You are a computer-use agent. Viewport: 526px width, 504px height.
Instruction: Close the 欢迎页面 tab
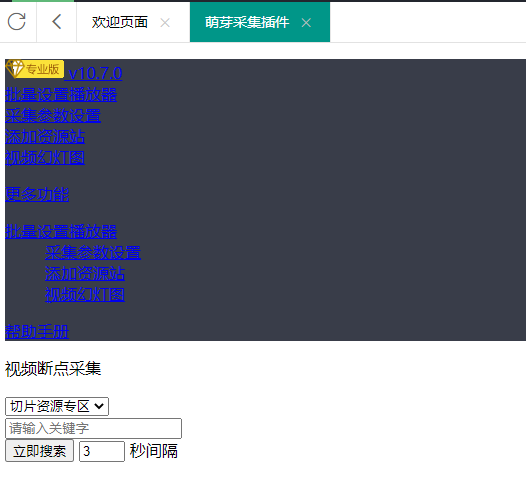pyautogui.click(x=165, y=23)
